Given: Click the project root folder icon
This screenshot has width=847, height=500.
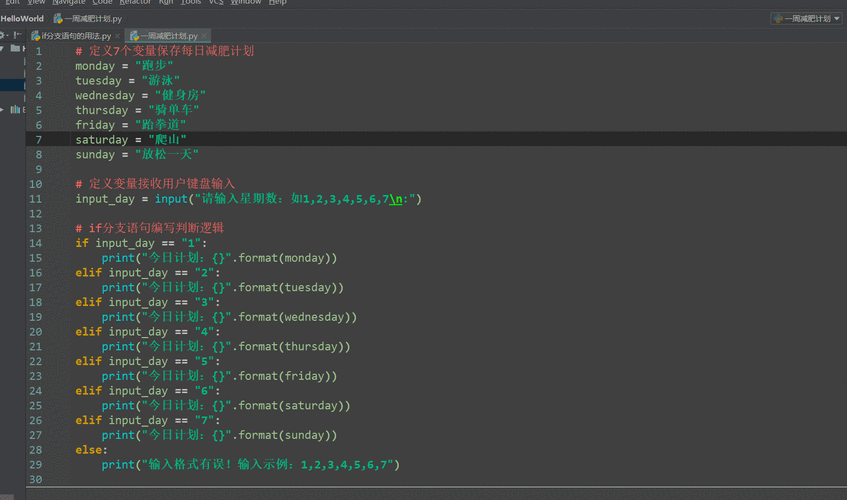Looking at the screenshot, I should click(x=15, y=49).
